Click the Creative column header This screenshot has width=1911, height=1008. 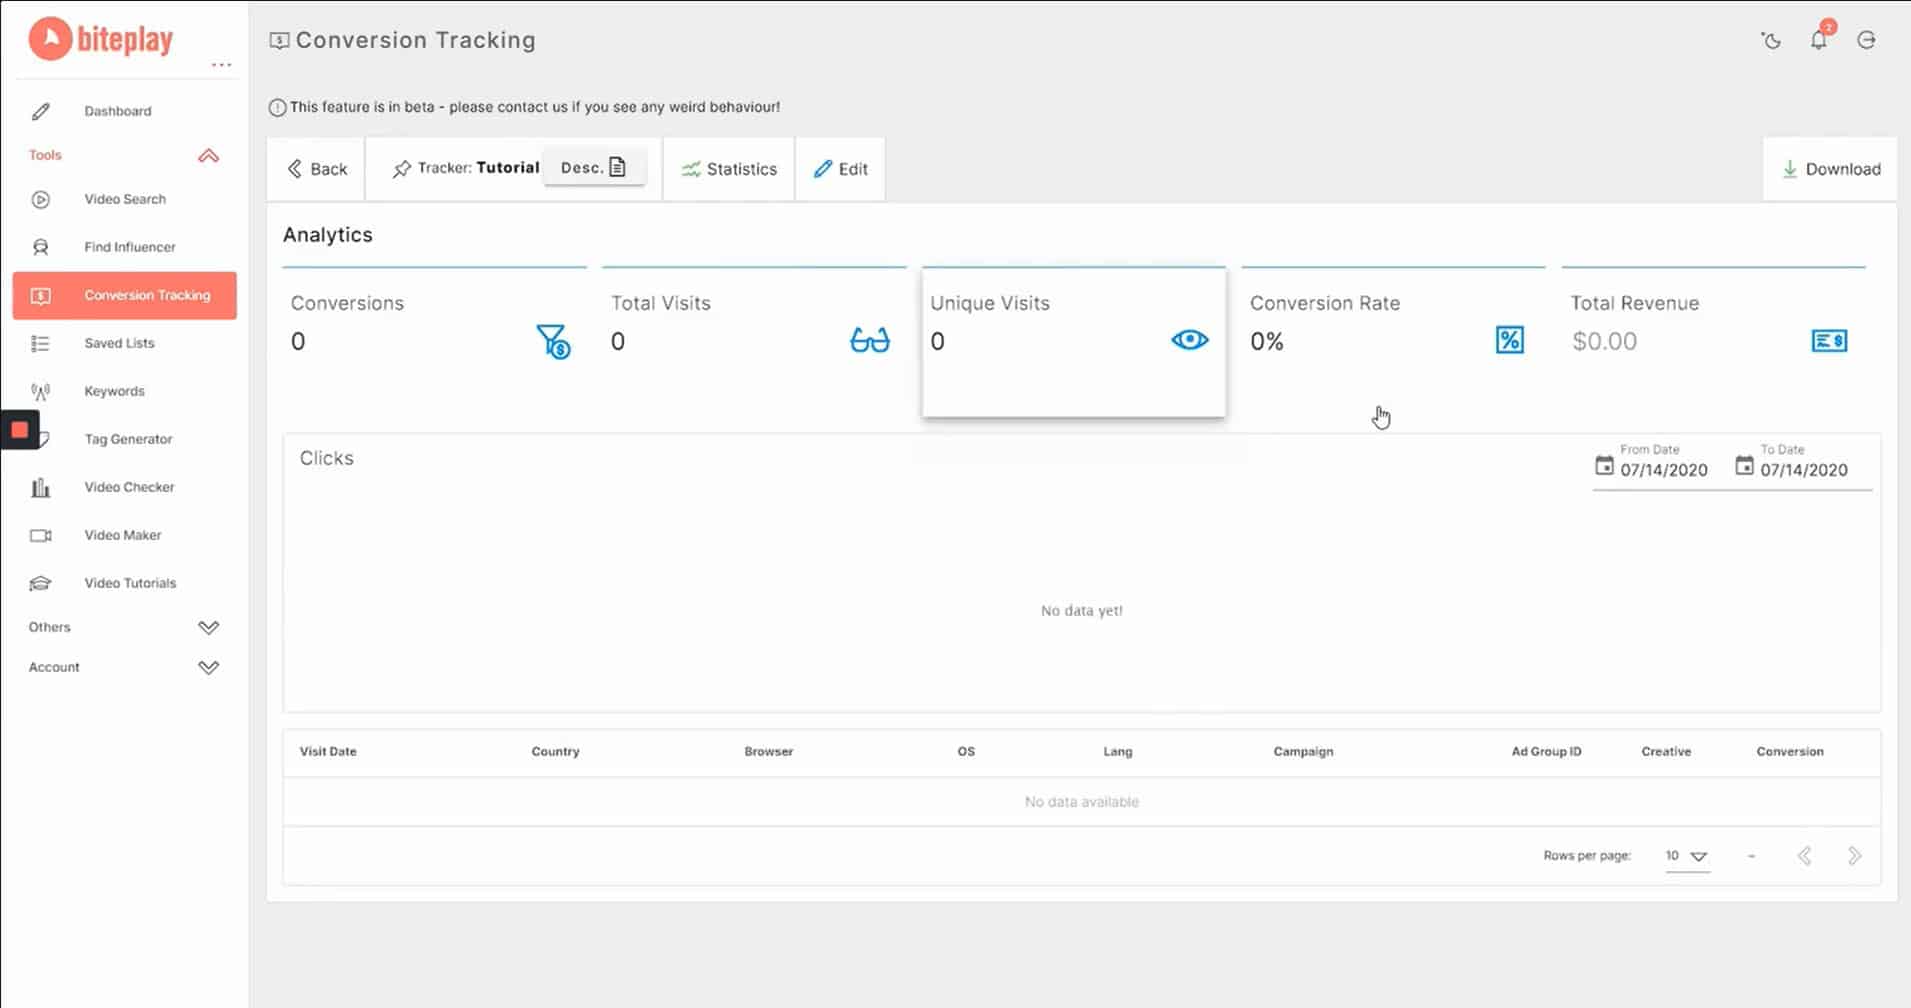(1666, 752)
